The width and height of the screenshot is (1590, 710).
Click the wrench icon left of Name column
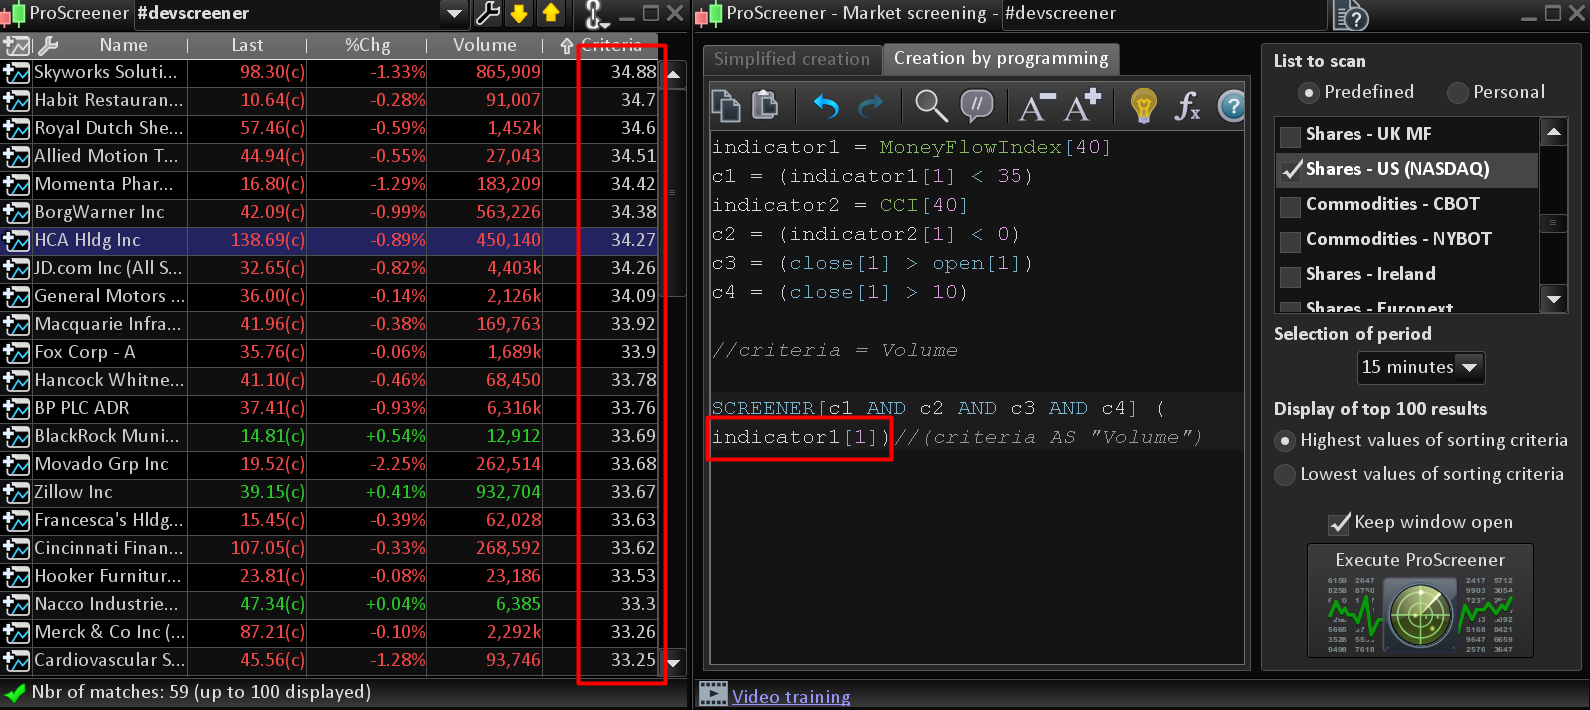click(x=47, y=46)
